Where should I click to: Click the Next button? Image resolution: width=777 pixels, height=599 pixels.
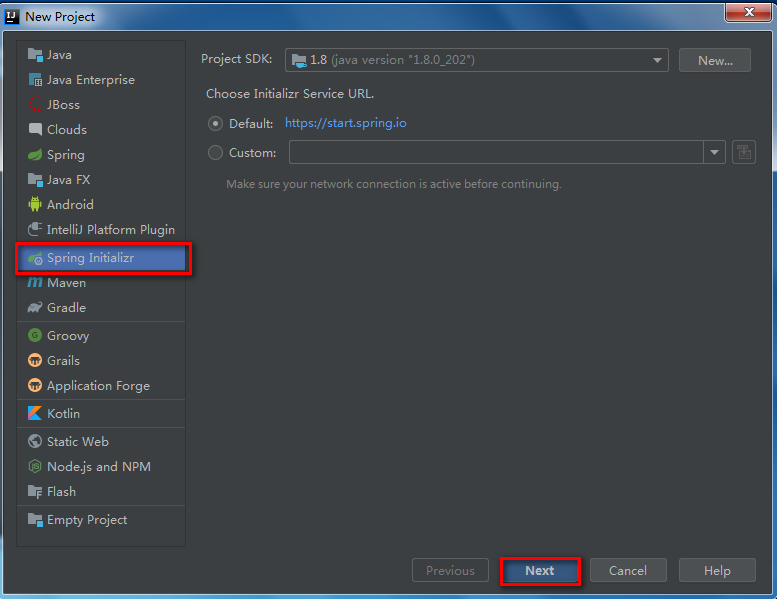[540, 571]
